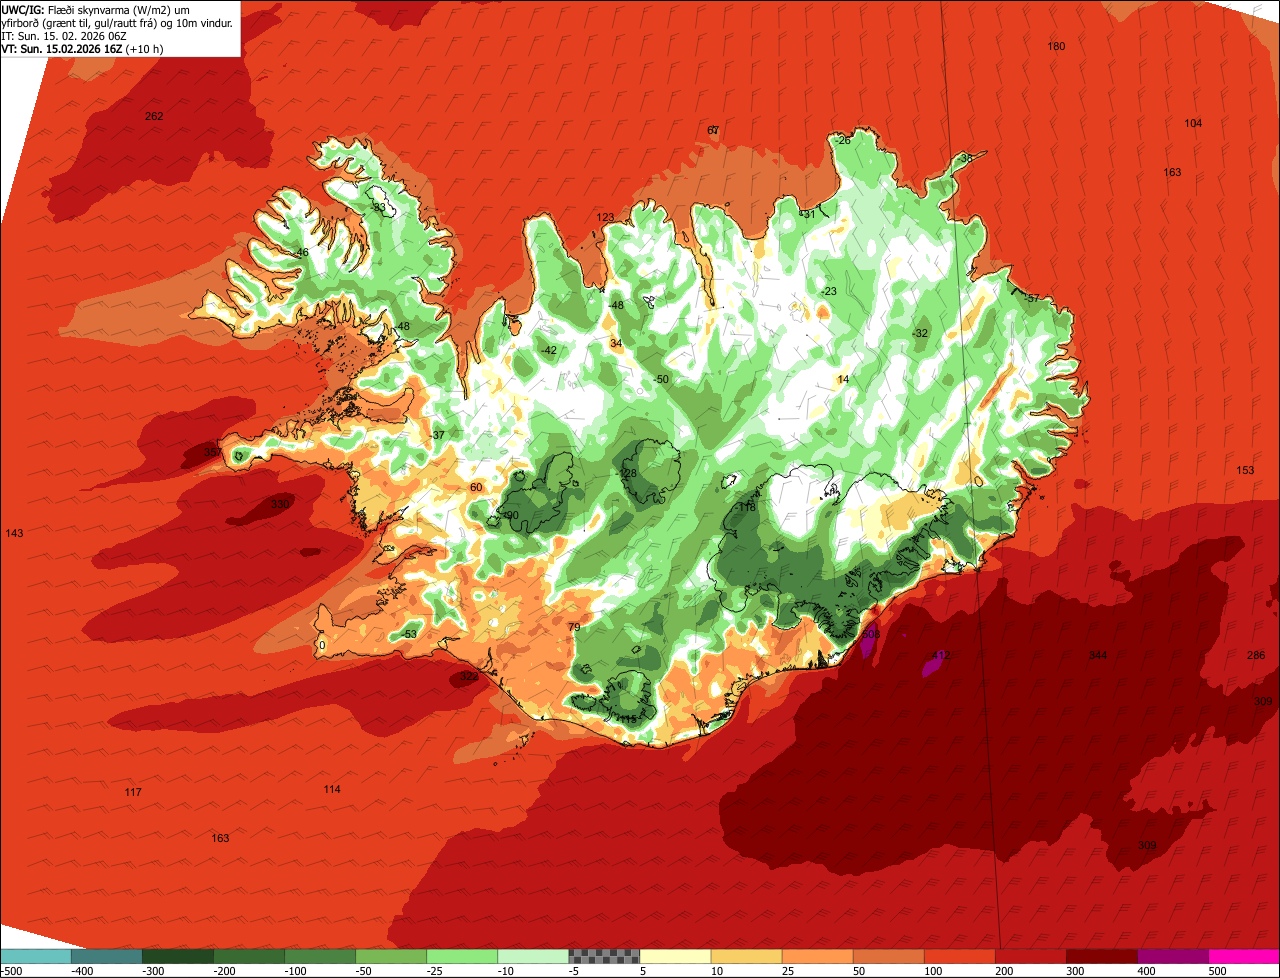Image resolution: width=1280 pixels, height=978 pixels.
Task: Click the map value -53
Action: (x=408, y=634)
